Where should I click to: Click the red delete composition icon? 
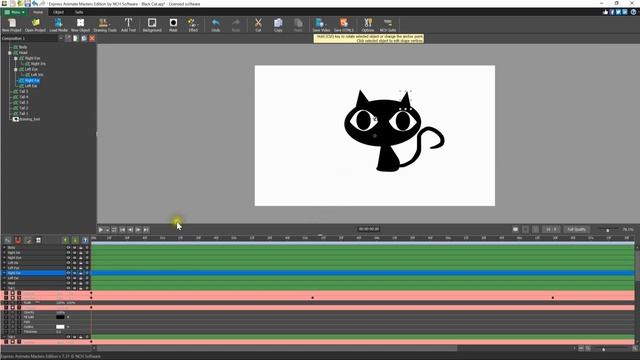click(x=92, y=38)
